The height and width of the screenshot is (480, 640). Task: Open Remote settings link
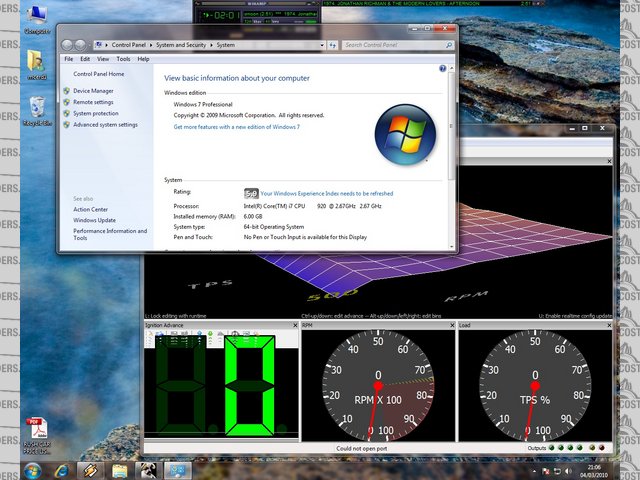(x=93, y=102)
